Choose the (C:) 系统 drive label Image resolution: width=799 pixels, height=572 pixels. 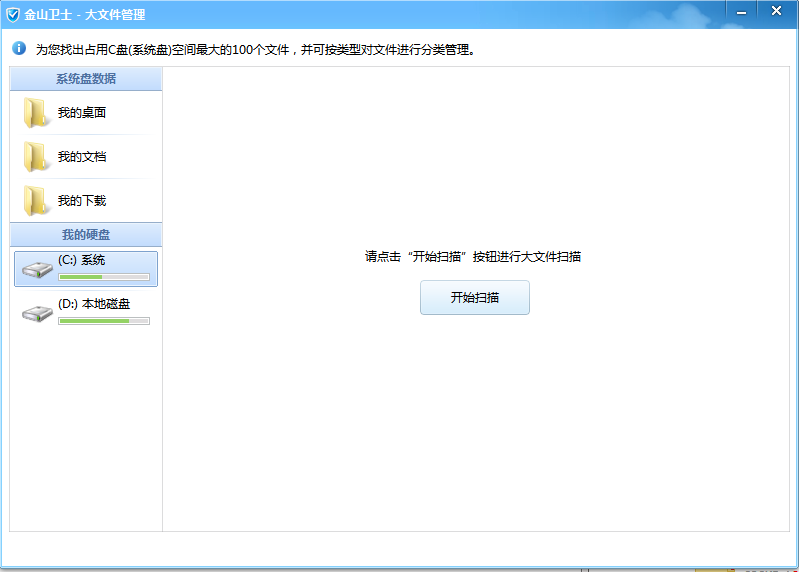click(82, 260)
